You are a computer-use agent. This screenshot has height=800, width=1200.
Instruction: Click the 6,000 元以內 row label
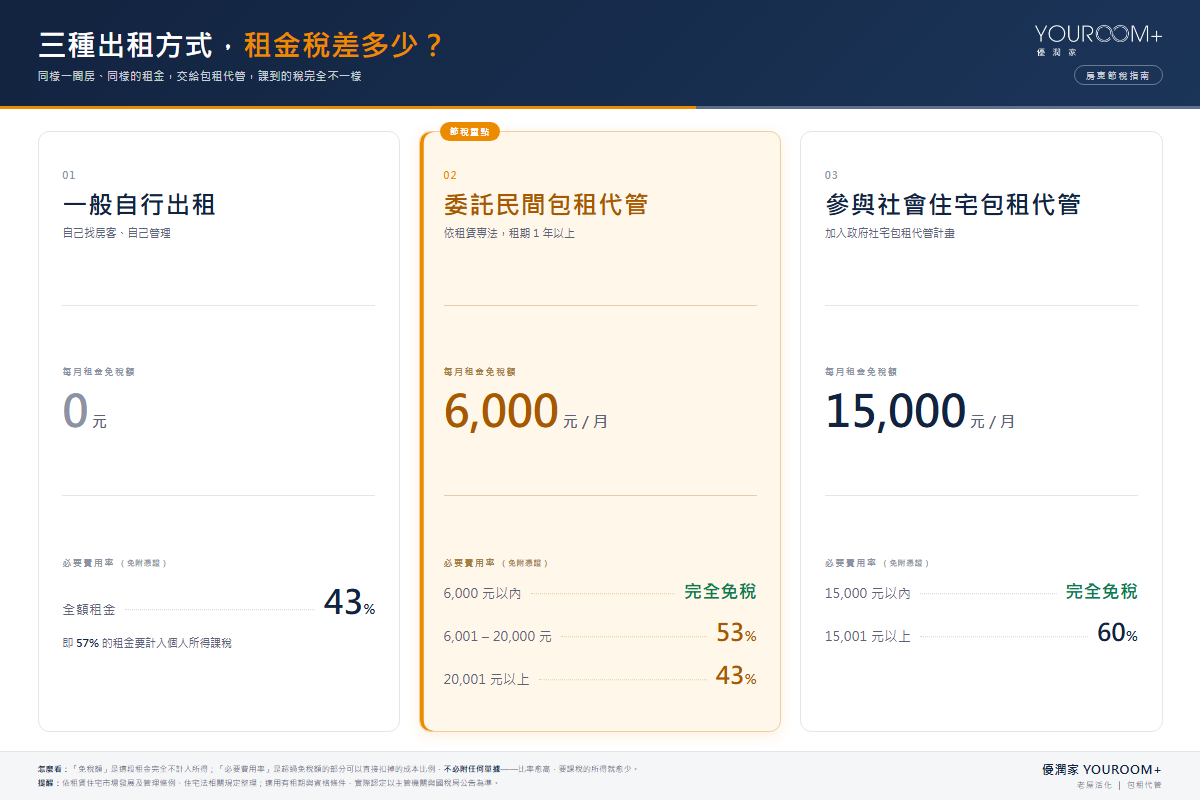pyautogui.click(x=482, y=593)
